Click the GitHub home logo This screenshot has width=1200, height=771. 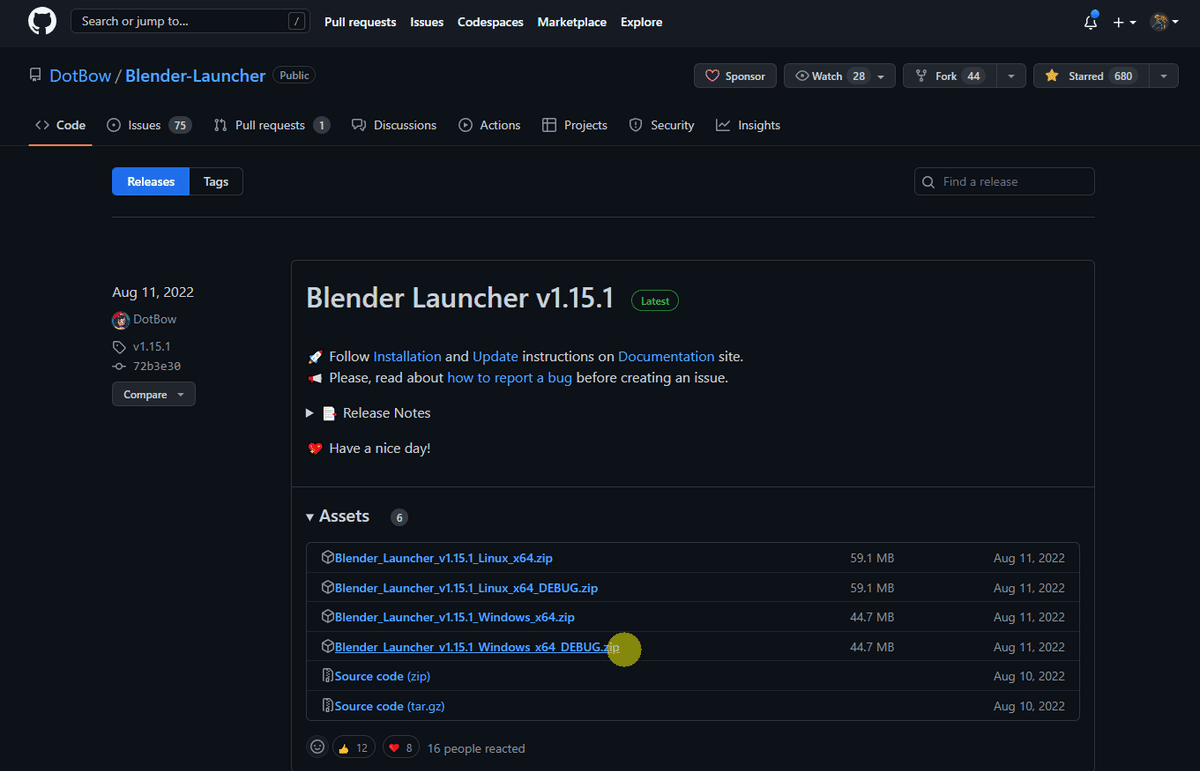click(x=41, y=21)
